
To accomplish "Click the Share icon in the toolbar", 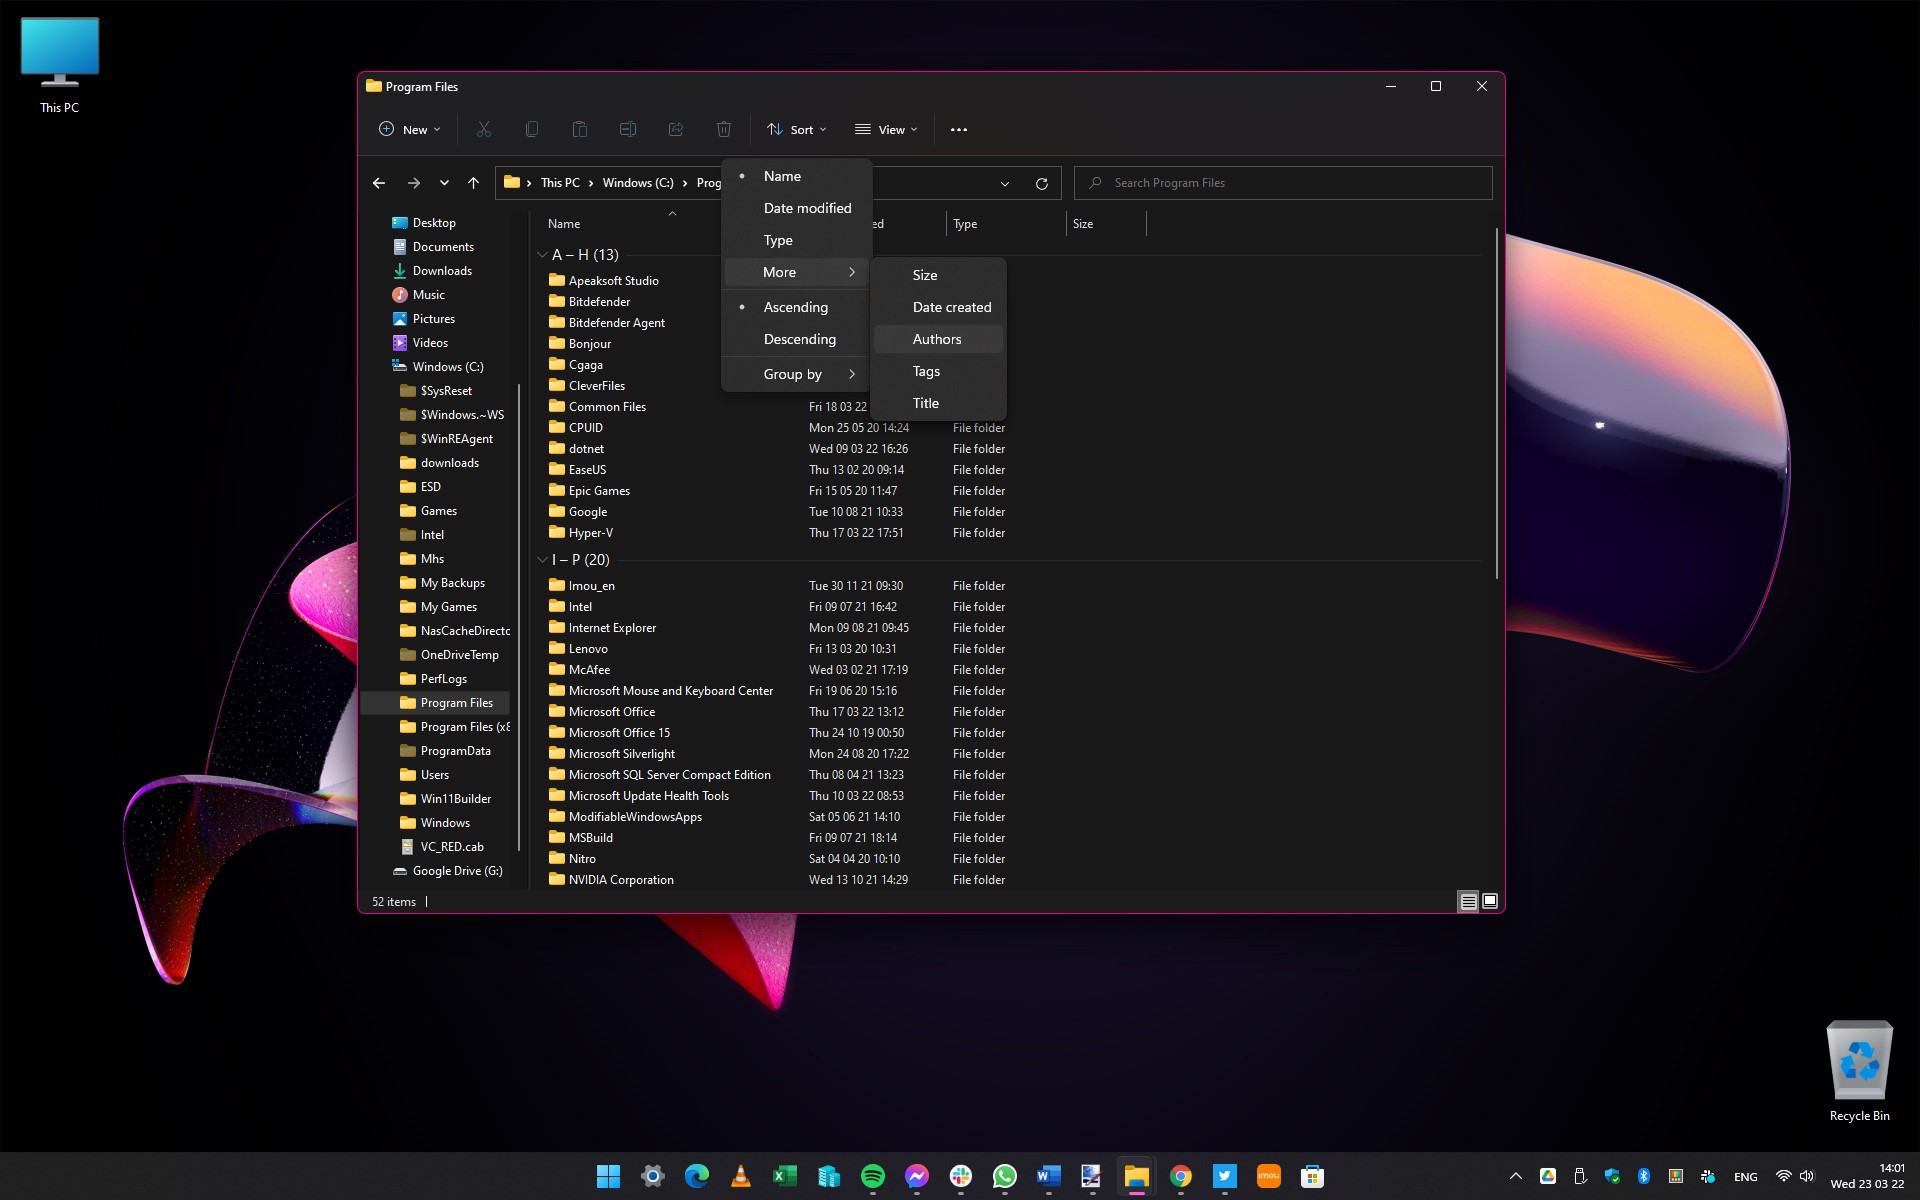I will coord(676,129).
